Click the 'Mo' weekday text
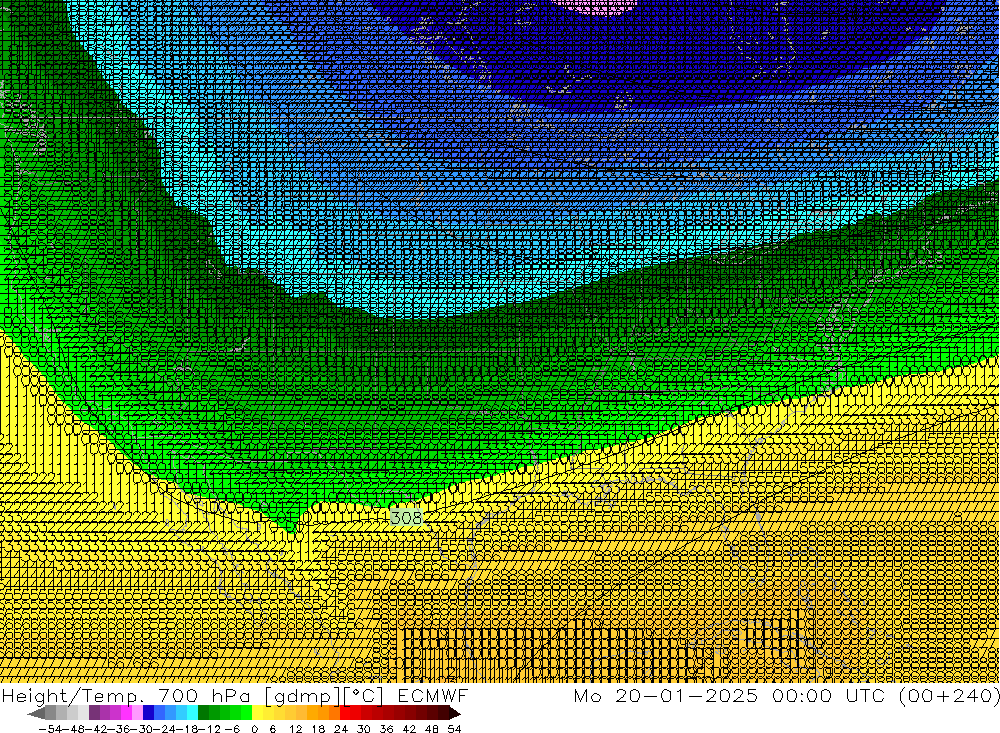 coord(587,695)
